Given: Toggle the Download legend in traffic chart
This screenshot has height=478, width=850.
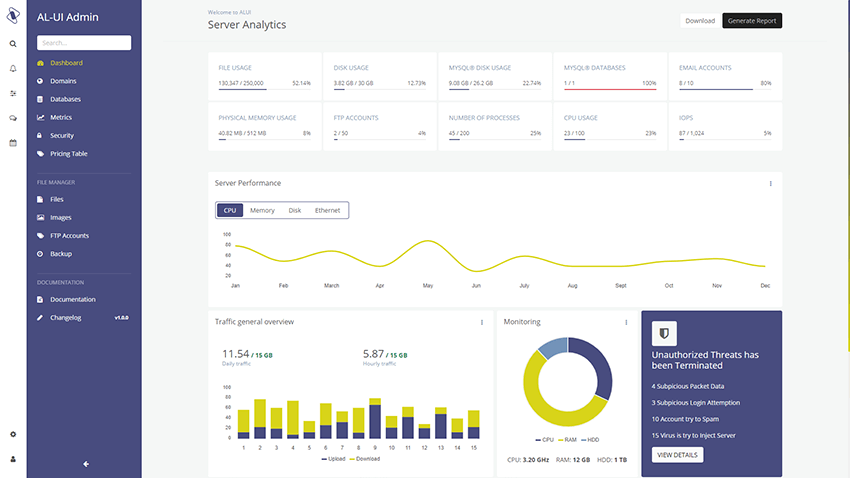Looking at the screenshot, I should (x=365, y=458).
